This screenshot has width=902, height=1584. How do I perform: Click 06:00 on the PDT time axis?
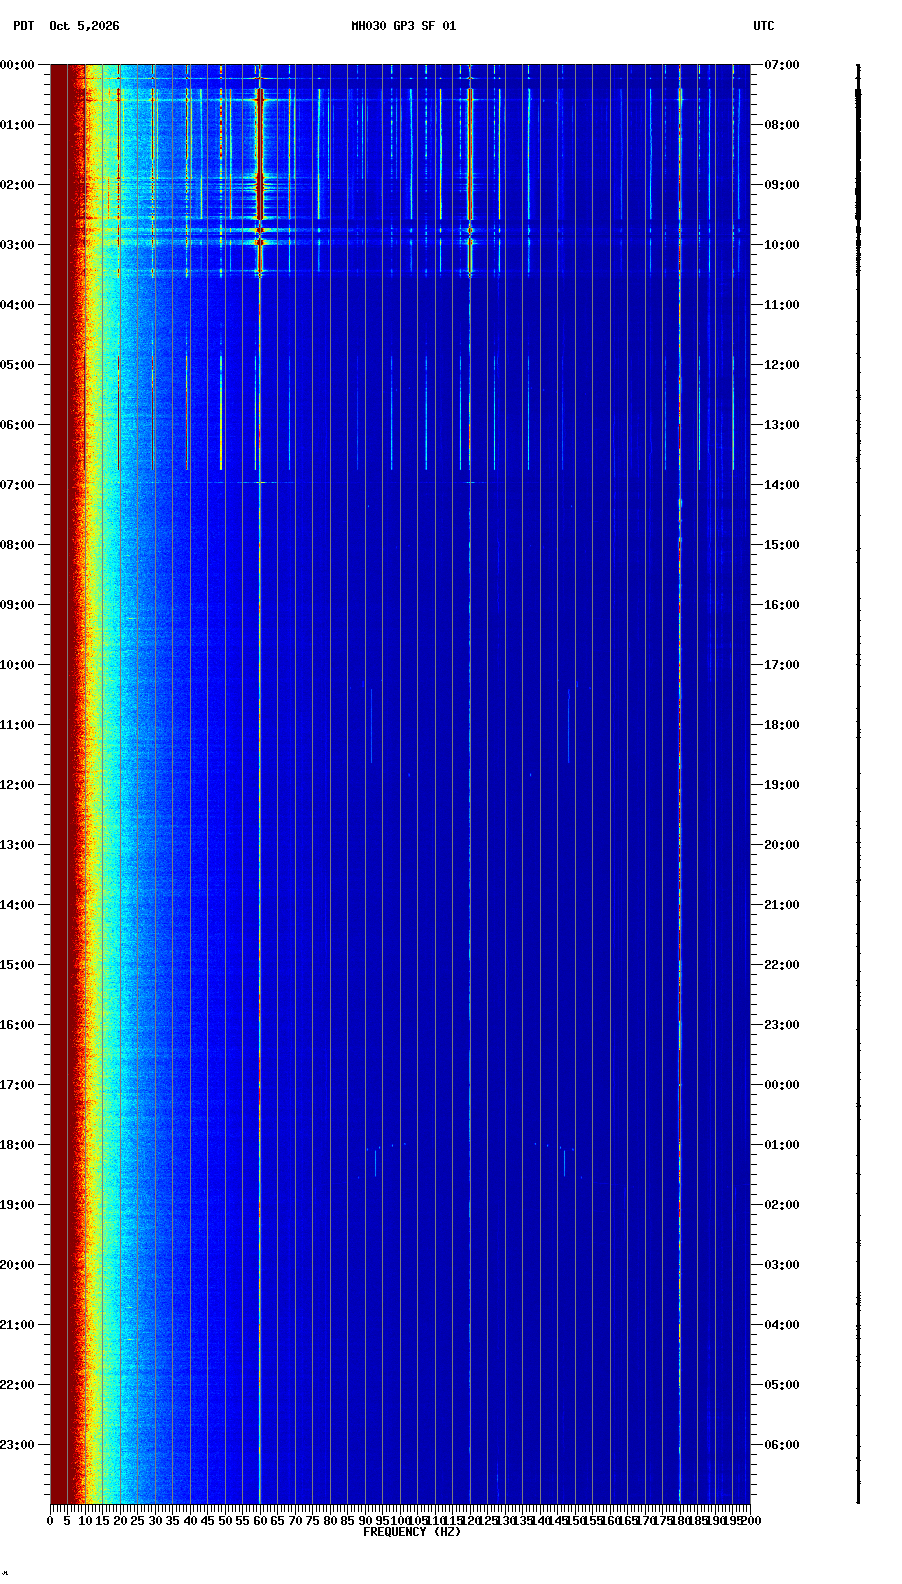[x=17, y=425]
